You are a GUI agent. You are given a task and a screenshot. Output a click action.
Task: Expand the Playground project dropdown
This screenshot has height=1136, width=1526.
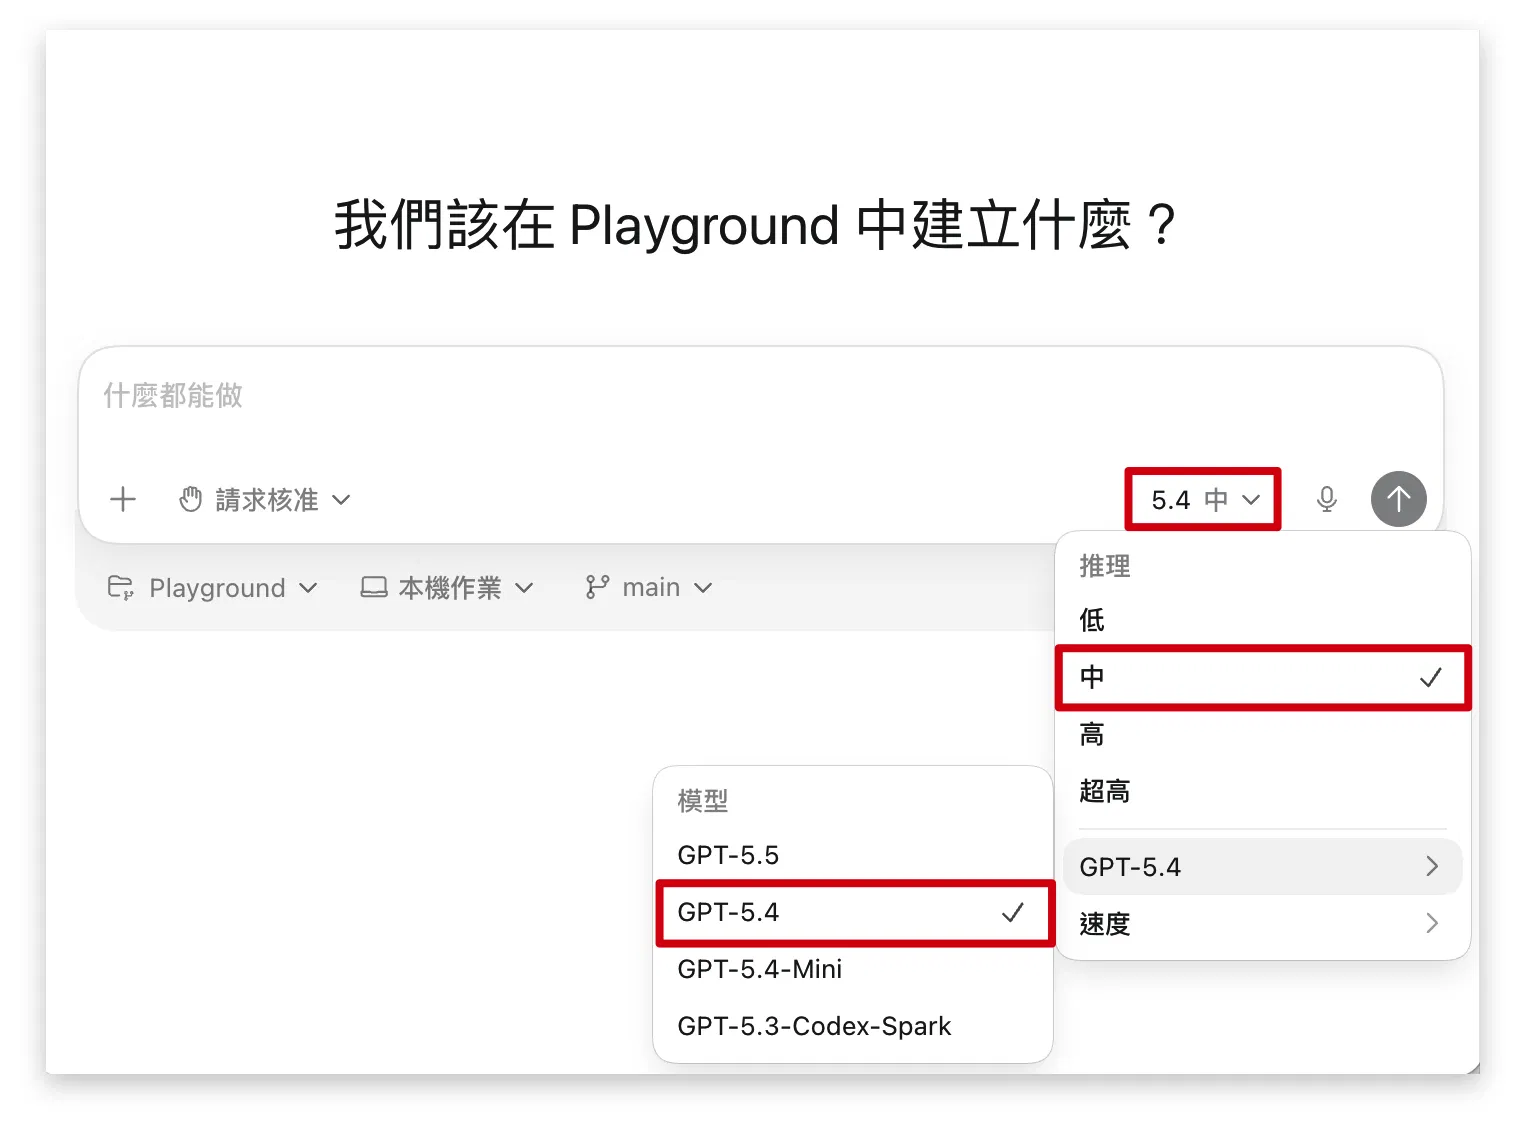[212, 587]
